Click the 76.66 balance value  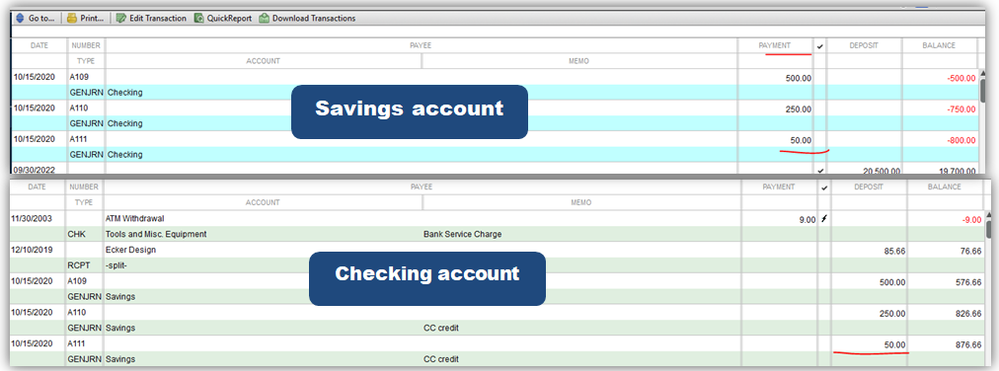point(971,251)
